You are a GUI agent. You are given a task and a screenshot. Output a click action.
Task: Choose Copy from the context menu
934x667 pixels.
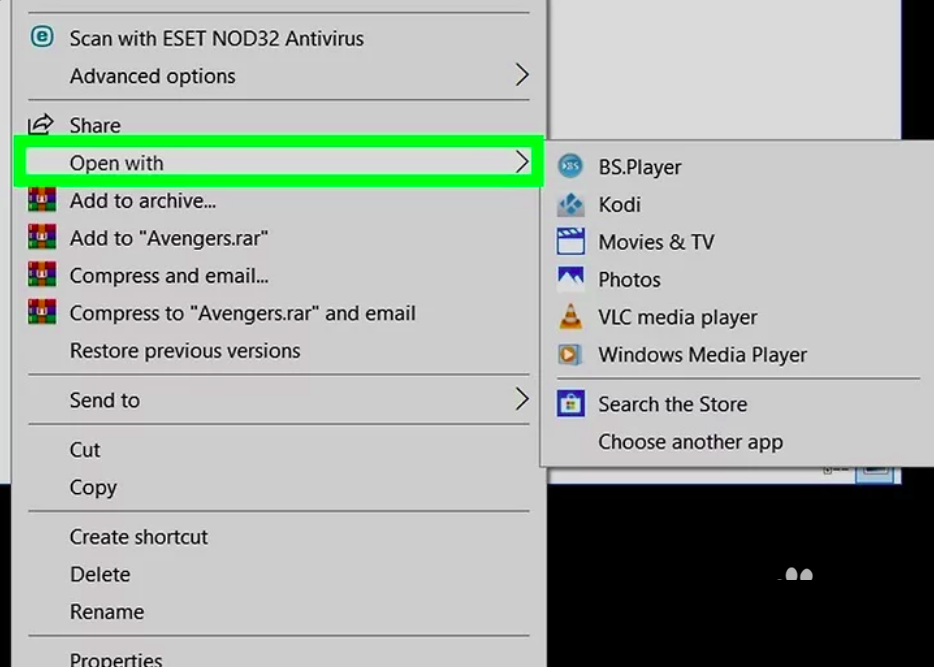click(279, 487)
